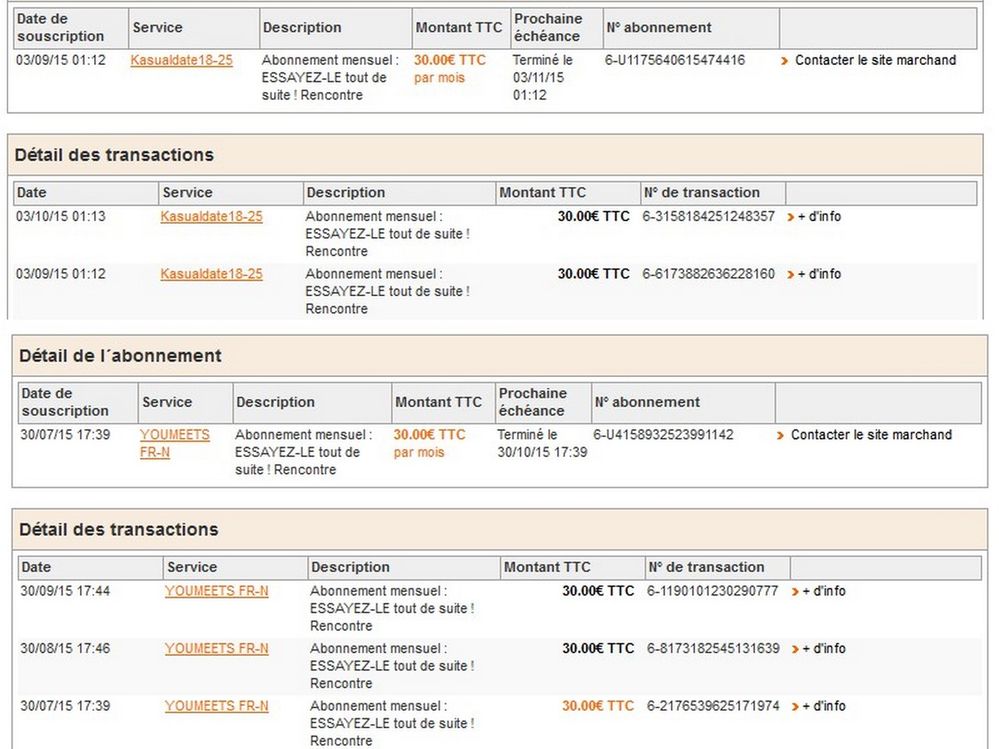Click arrow icon before Contacter le site marchand for Kasualdate18-25

pos(786,60)
